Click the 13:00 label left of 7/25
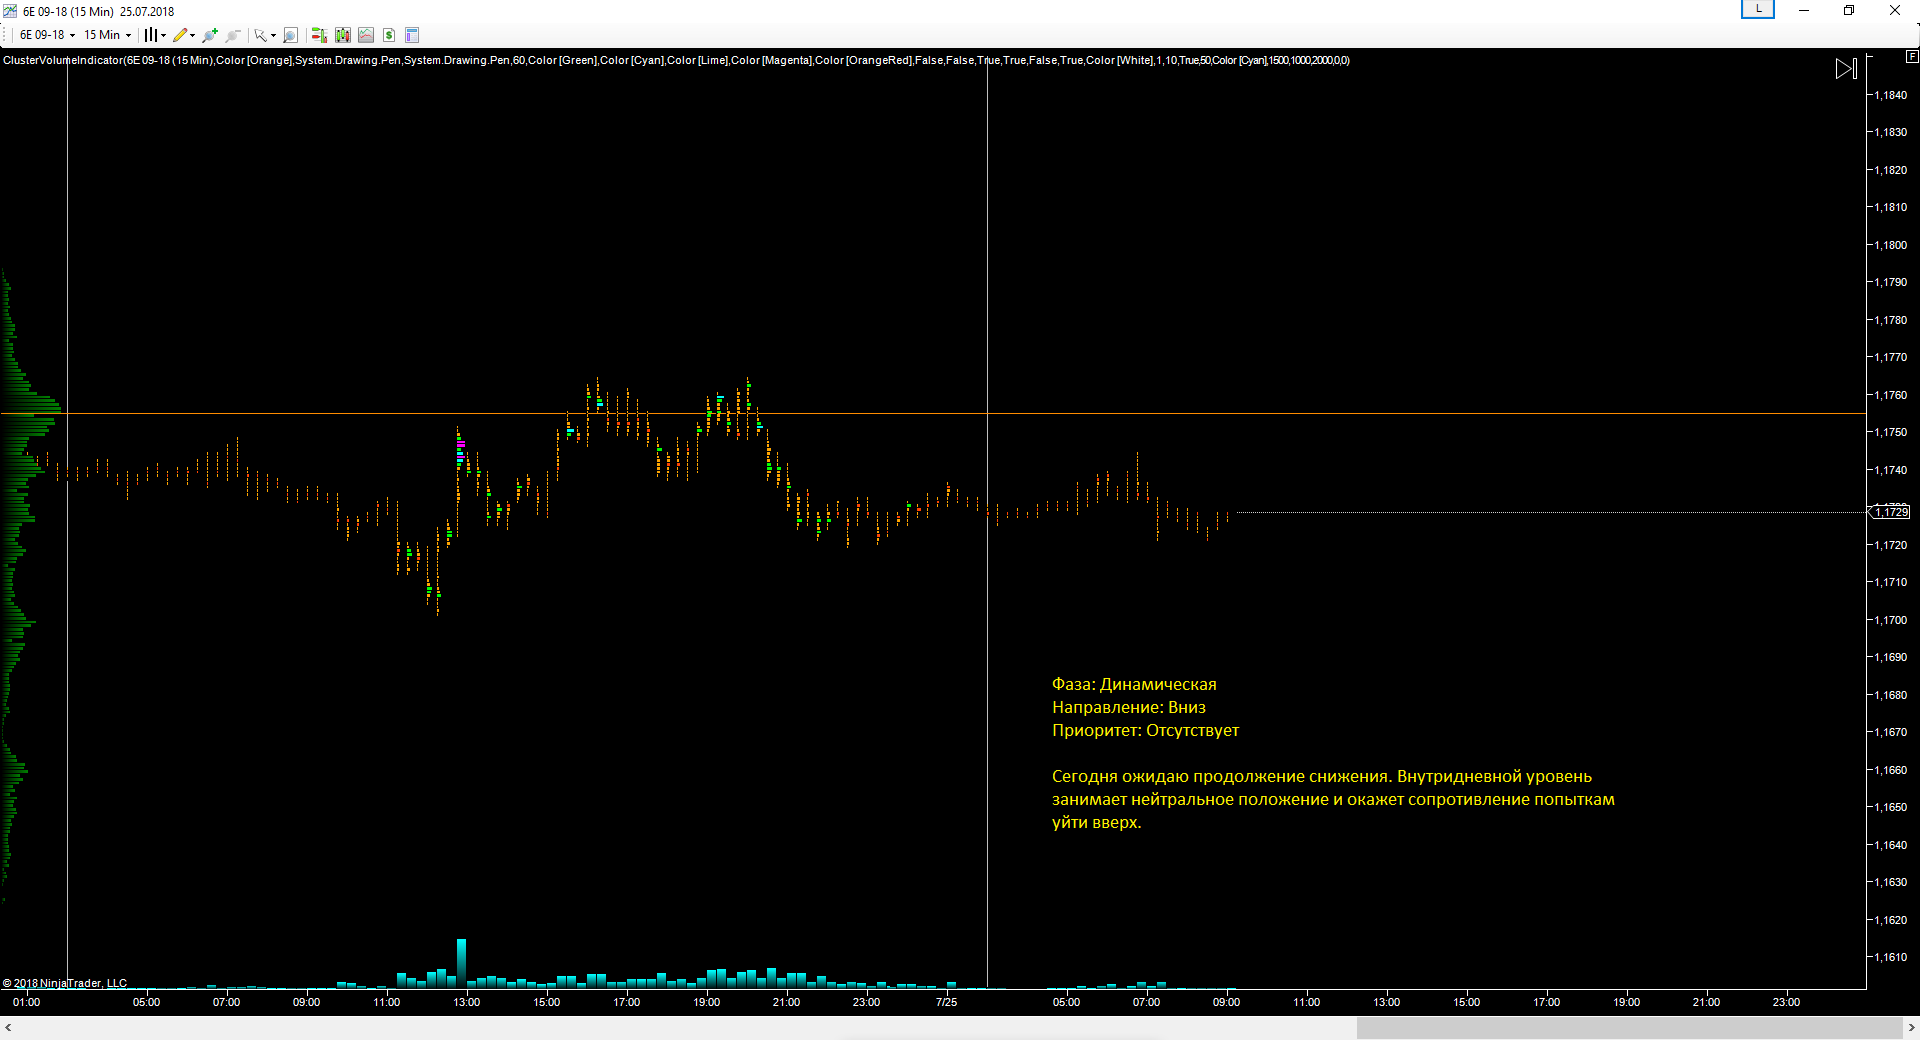The image size is (1920, 1040). click(x=466, y=1002)
